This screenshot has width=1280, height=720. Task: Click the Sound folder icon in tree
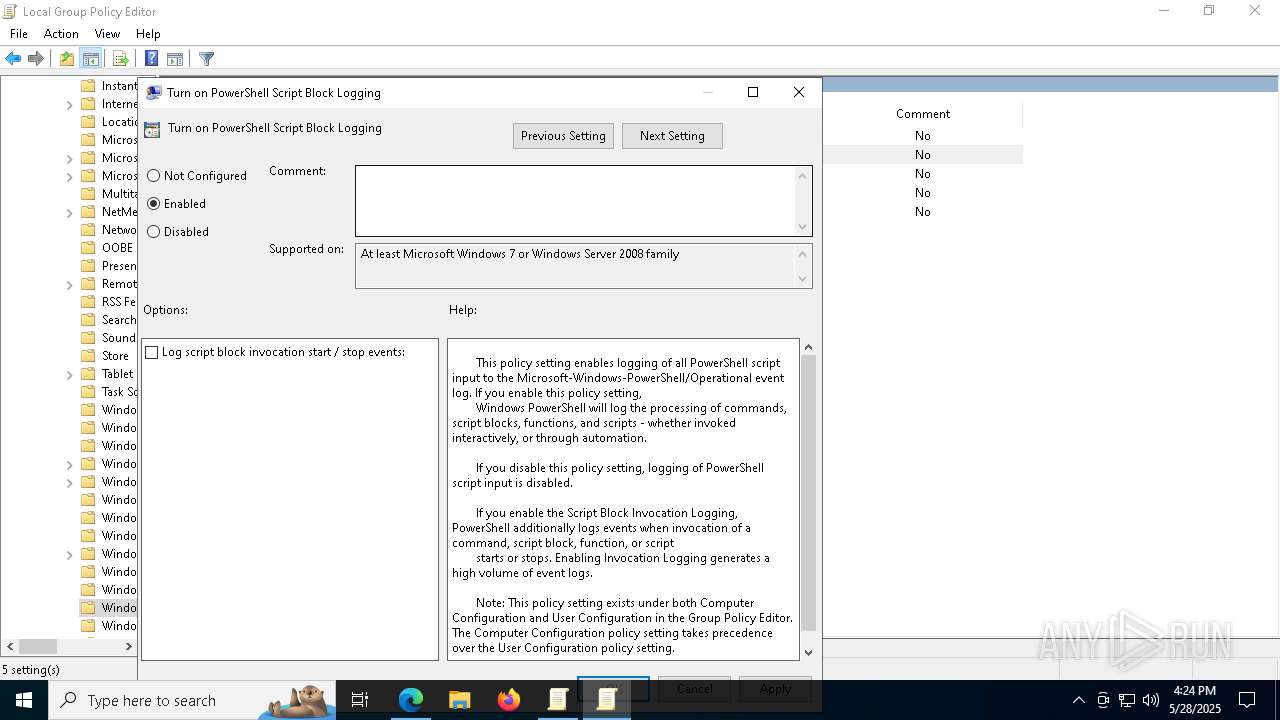click(88, 338)
